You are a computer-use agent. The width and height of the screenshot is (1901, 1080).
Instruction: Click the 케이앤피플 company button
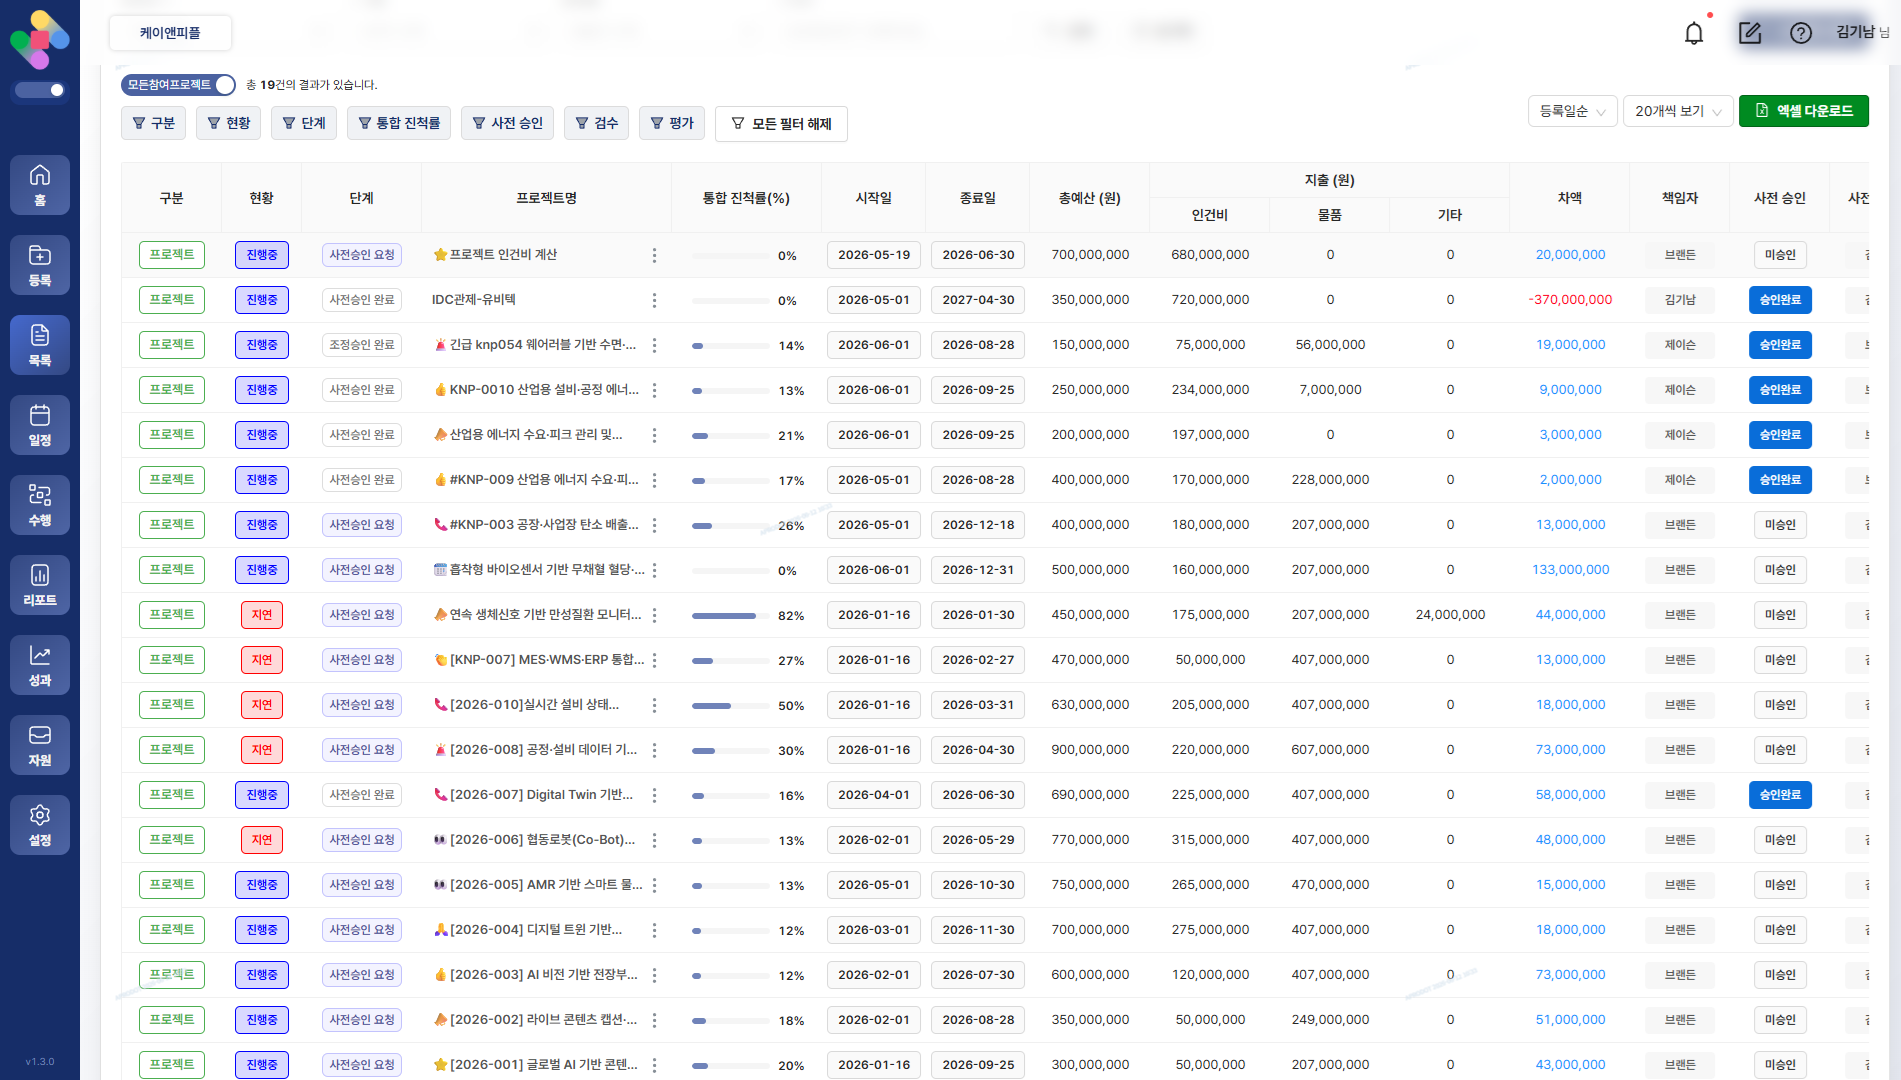pyautogui.click(x=170, y=33)
